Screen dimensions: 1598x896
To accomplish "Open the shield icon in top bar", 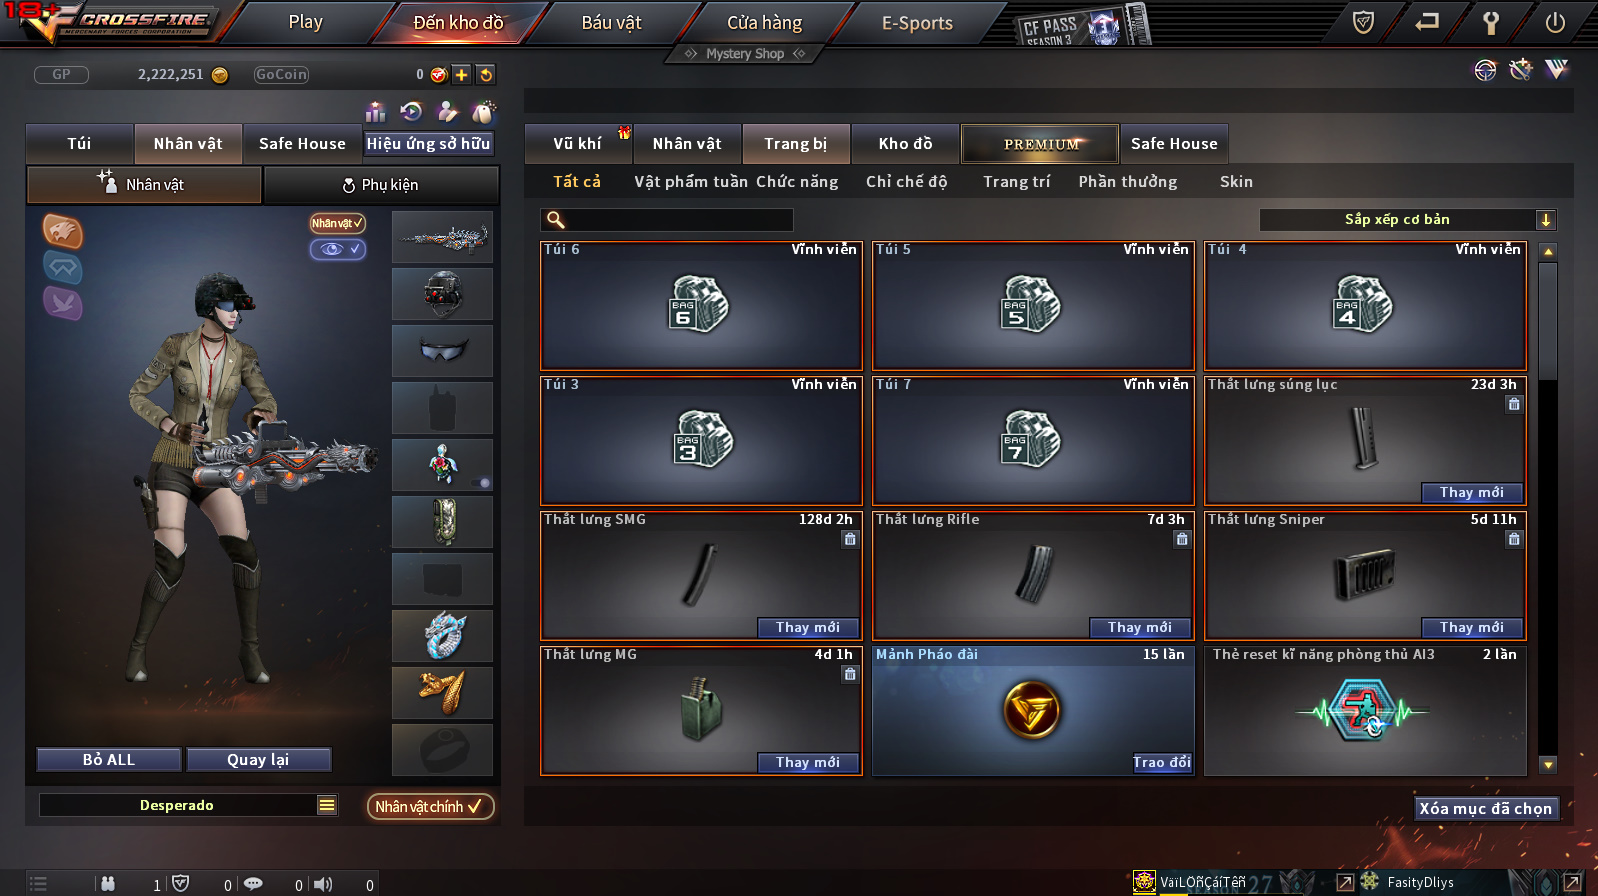I will tap(1363, 22).
